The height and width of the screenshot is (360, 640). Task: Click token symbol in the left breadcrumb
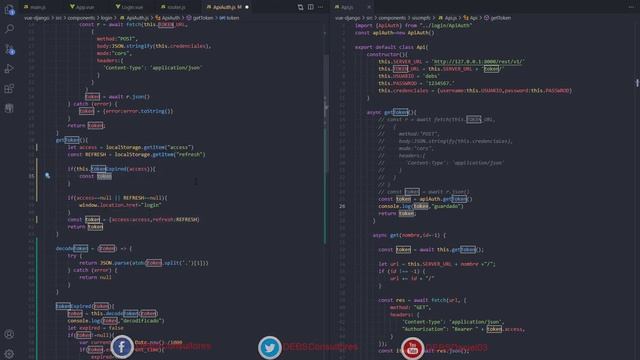pos(229,18)
